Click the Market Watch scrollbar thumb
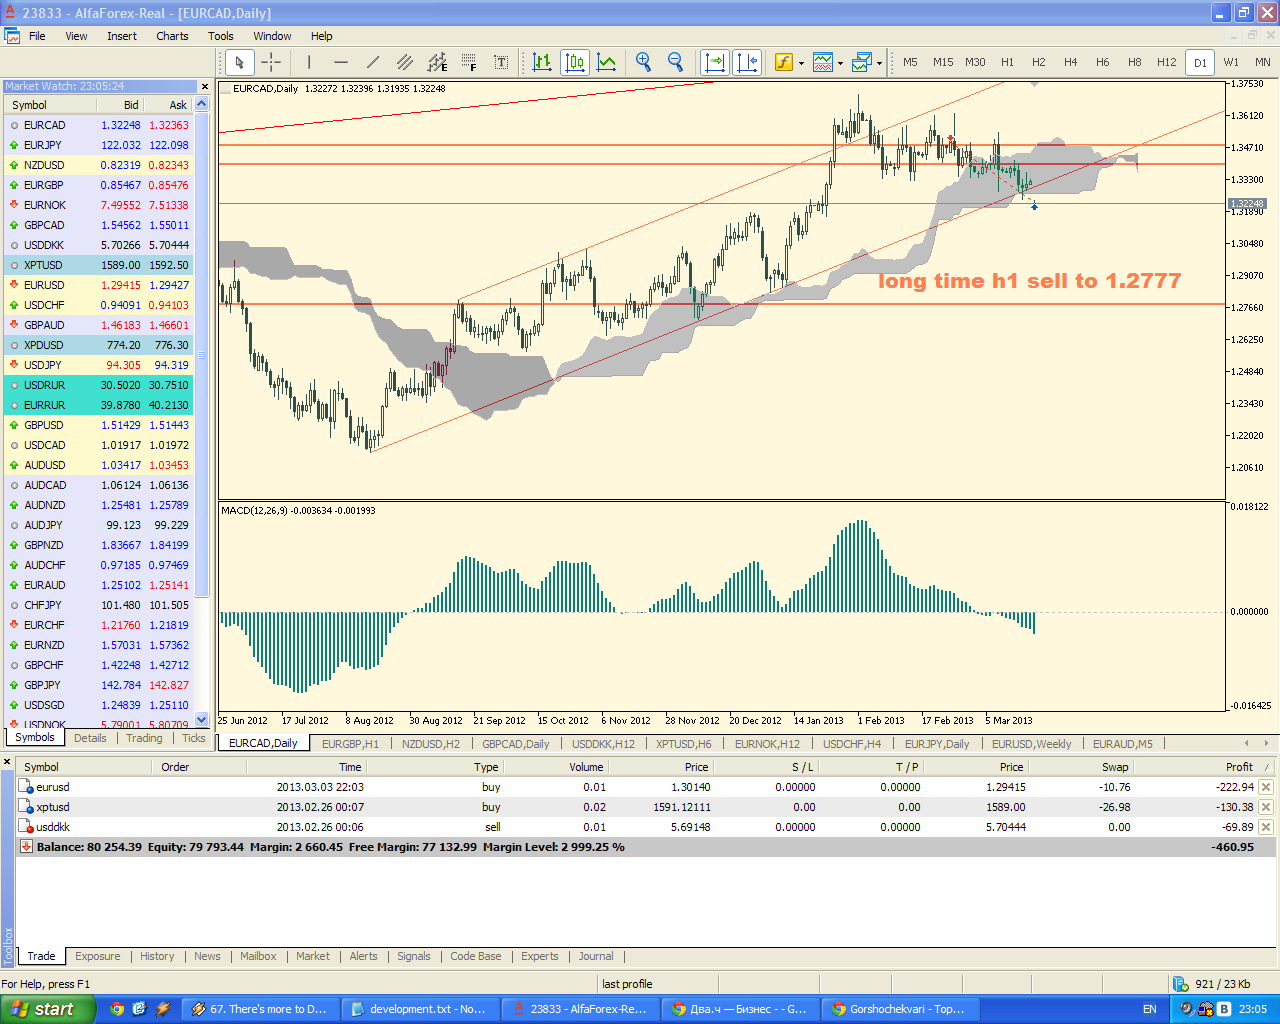 pos(202,355)
